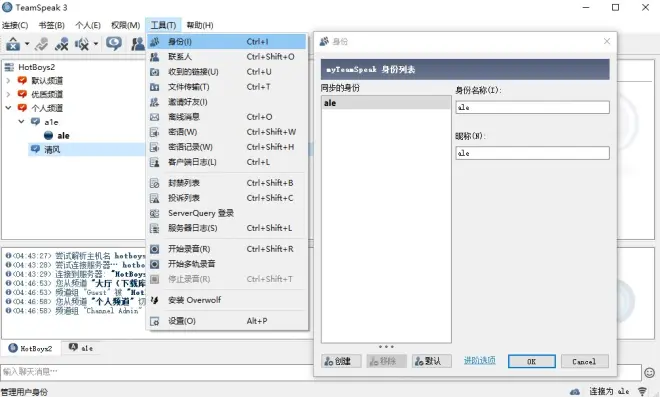Choose ServerQuery 登录 menu entry

pos(226,213)
